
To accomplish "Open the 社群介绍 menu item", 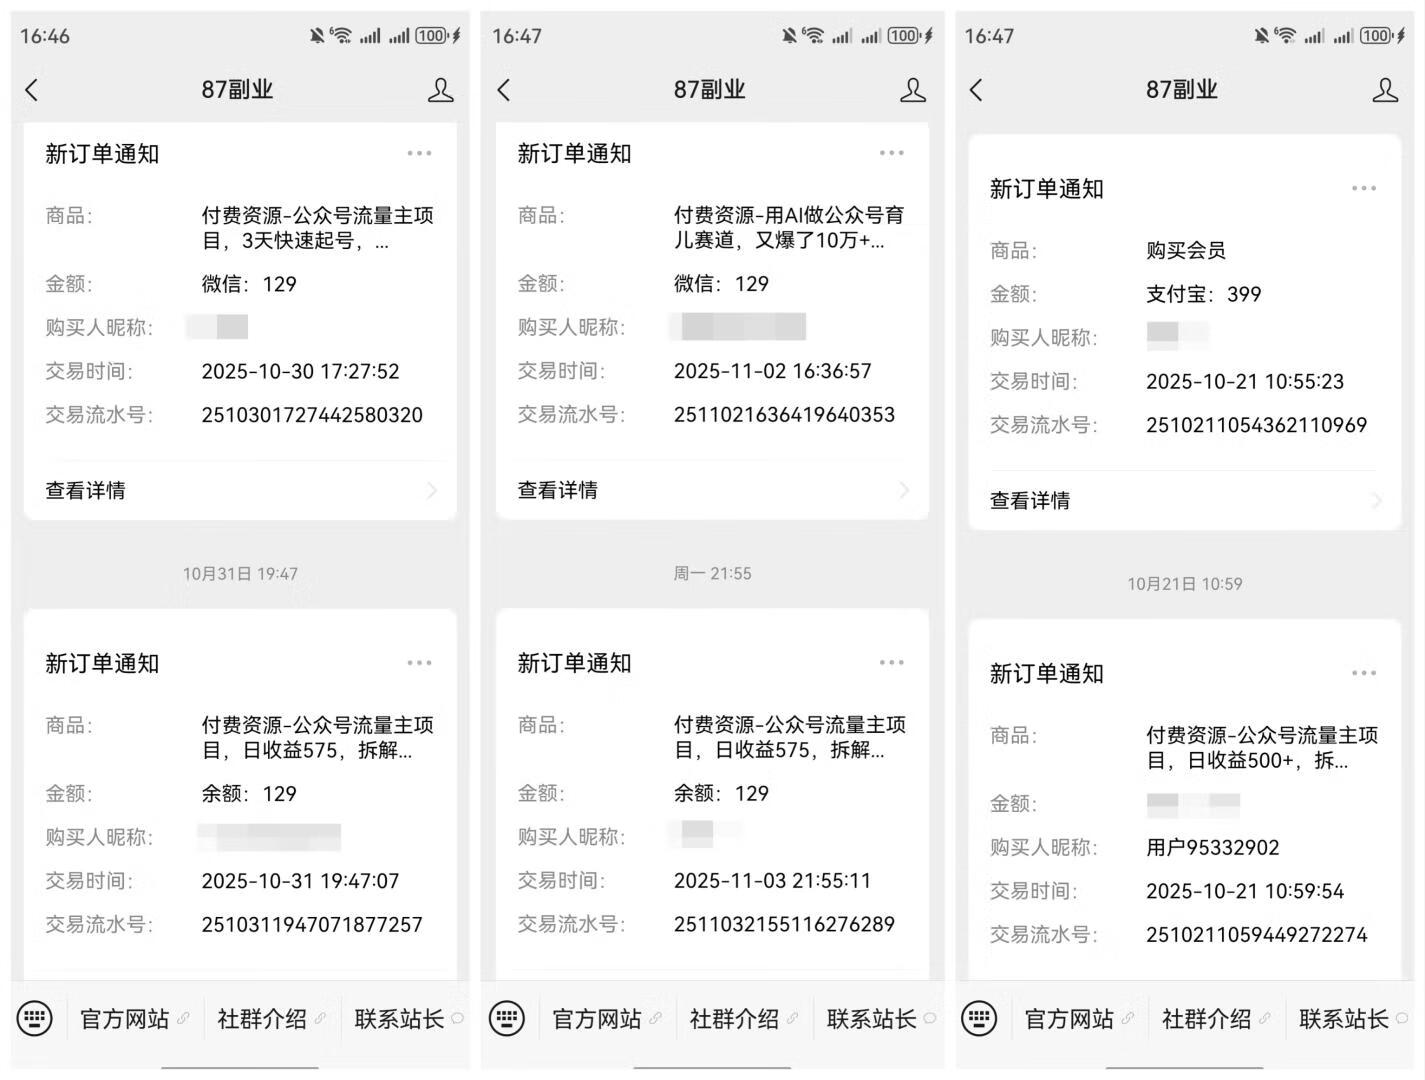I will (x=262, y=1018).
